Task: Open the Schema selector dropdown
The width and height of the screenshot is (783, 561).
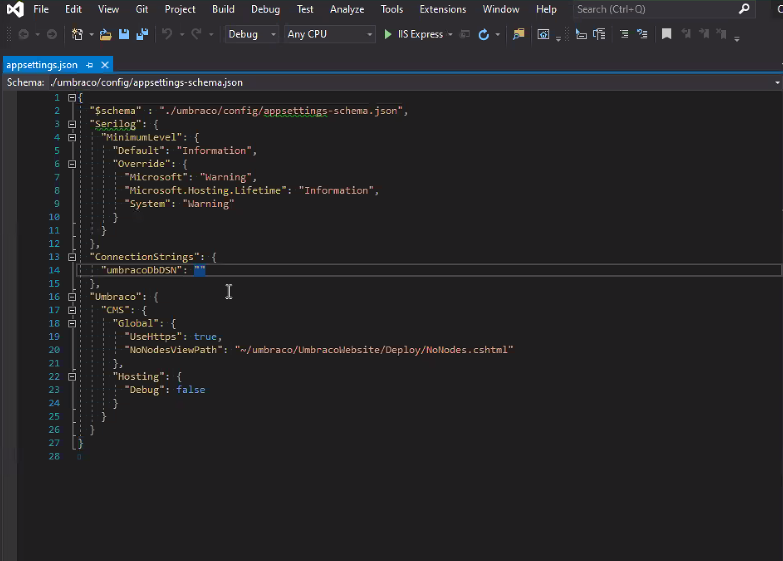Action: pos(778,83)
